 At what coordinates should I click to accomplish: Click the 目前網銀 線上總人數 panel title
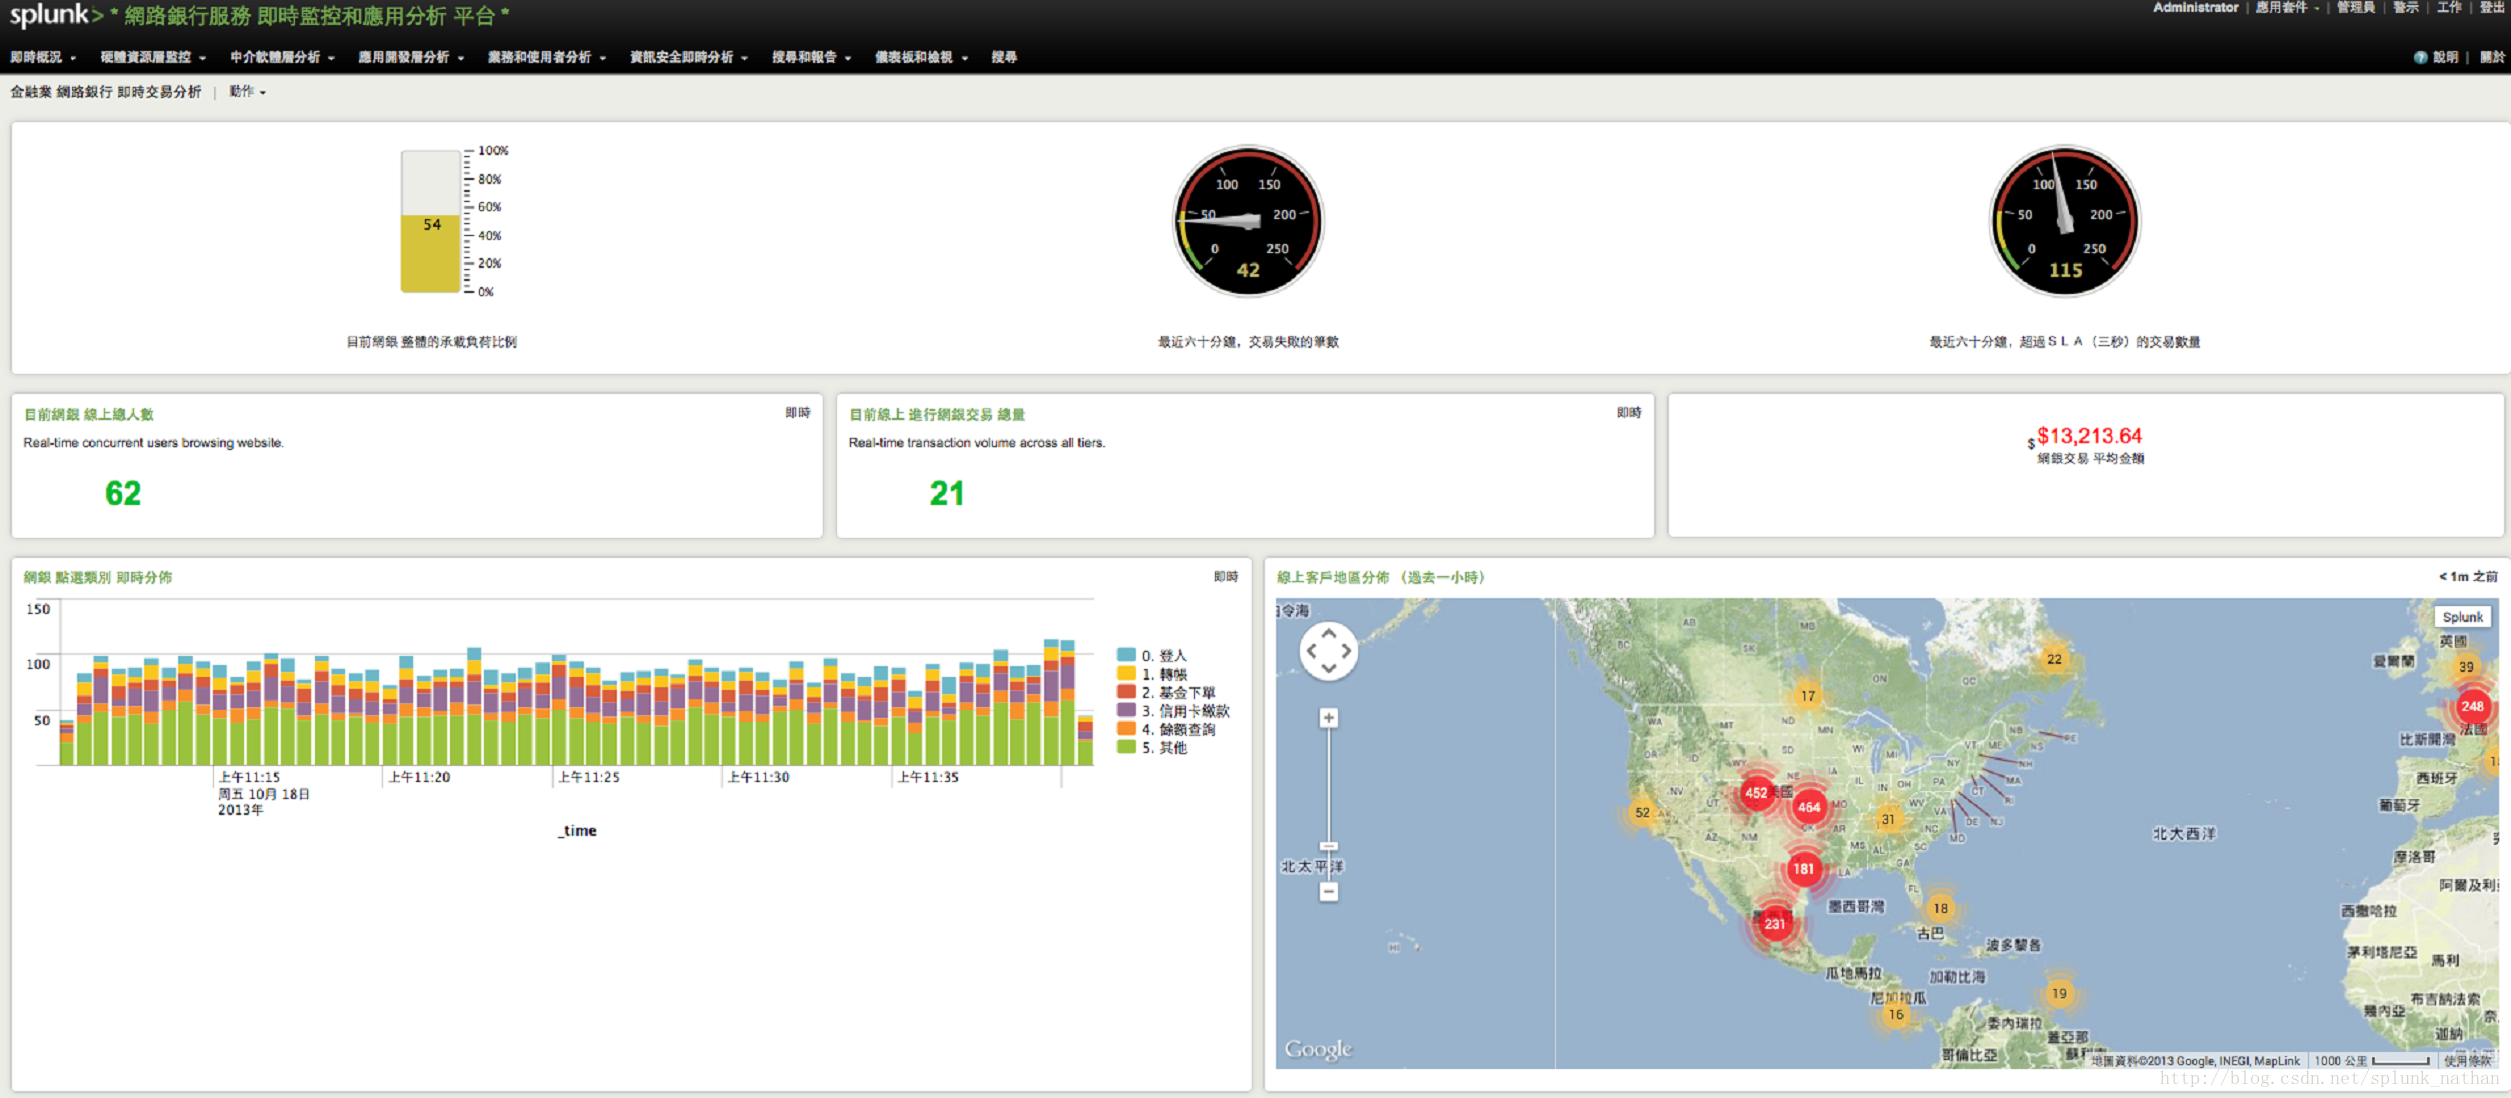[x=89, y=414]
